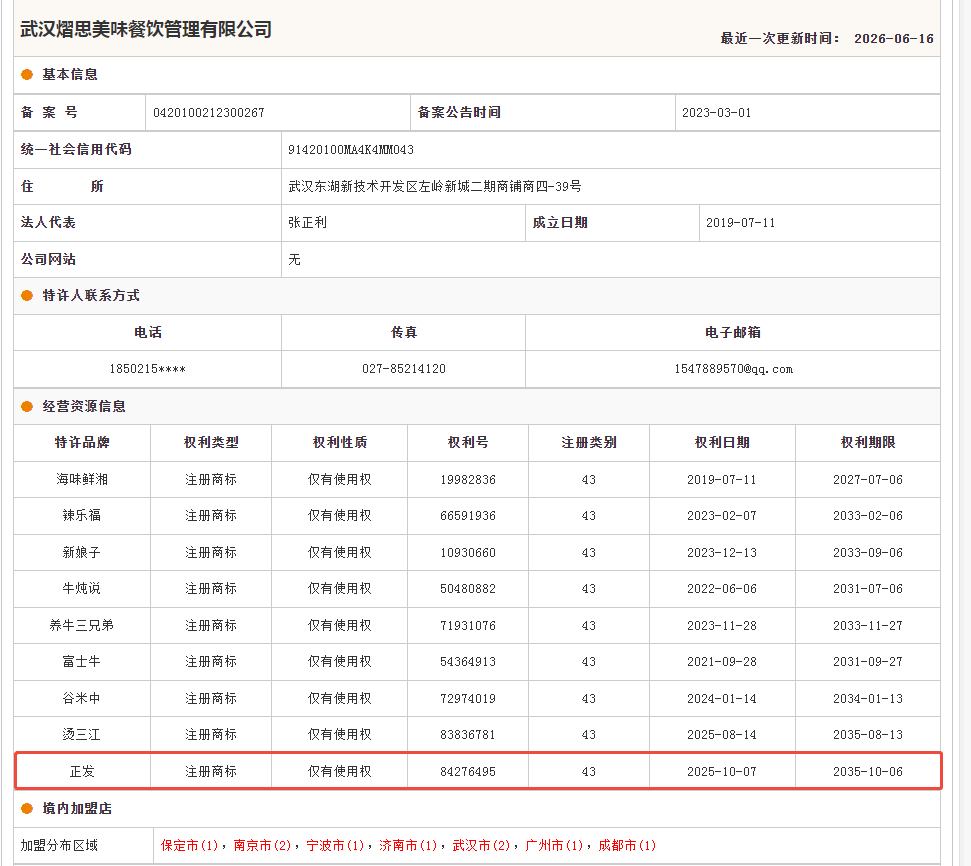Select record number 0420100212300267
The height and width of the screenshot is (866, 971).
pos(209,113)
